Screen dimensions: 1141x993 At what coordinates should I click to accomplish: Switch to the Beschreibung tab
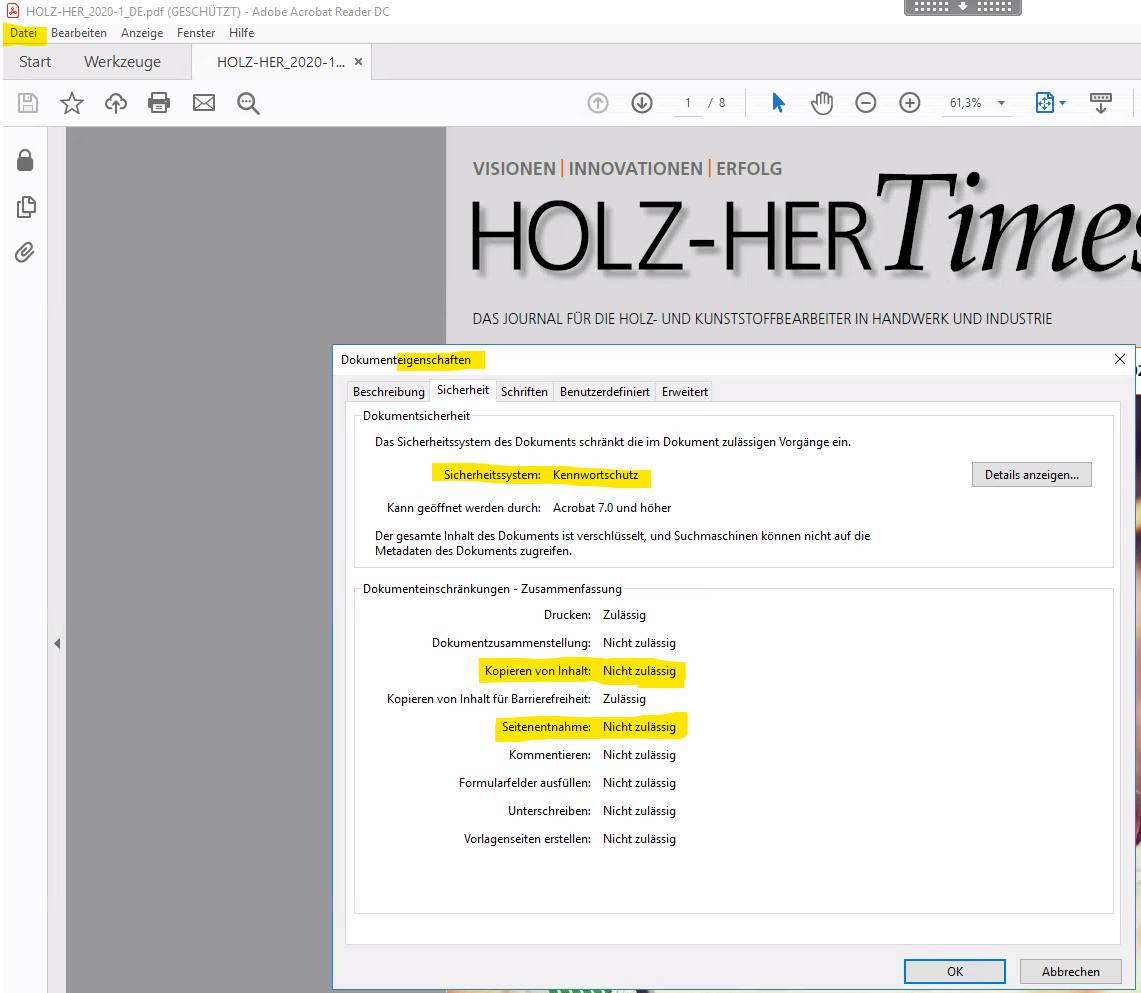(x=388, y=392)
